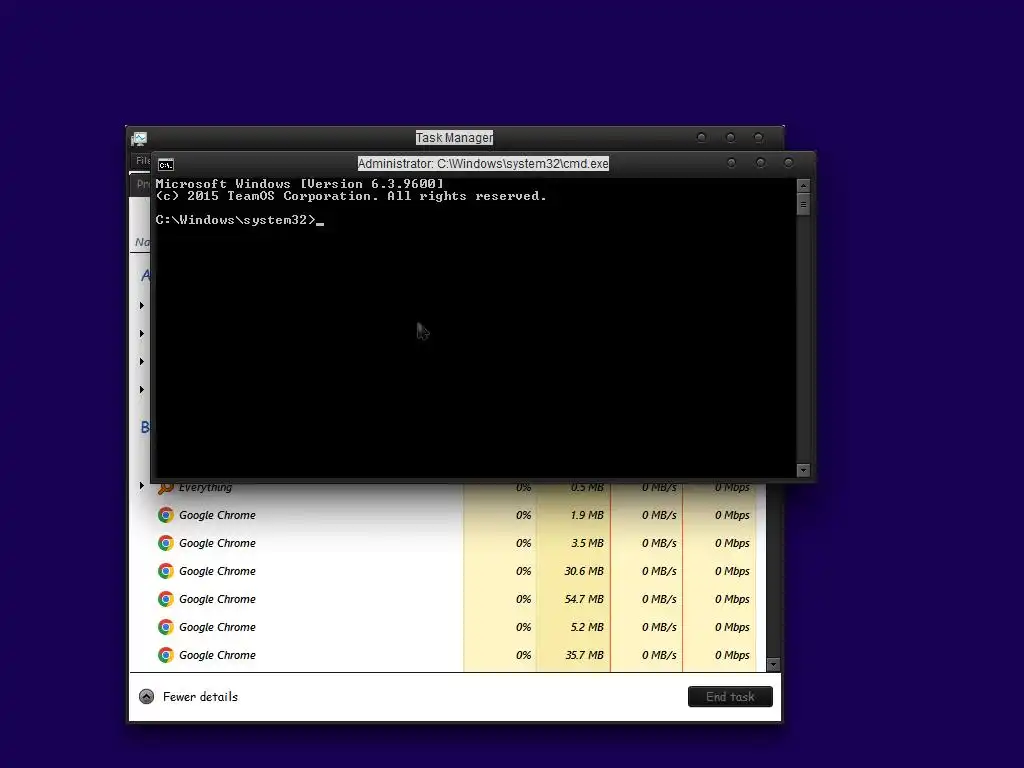Click Chrome icon in the 1.9 MB row
This screenshot has height=768, width=1024.
(166, 515)
